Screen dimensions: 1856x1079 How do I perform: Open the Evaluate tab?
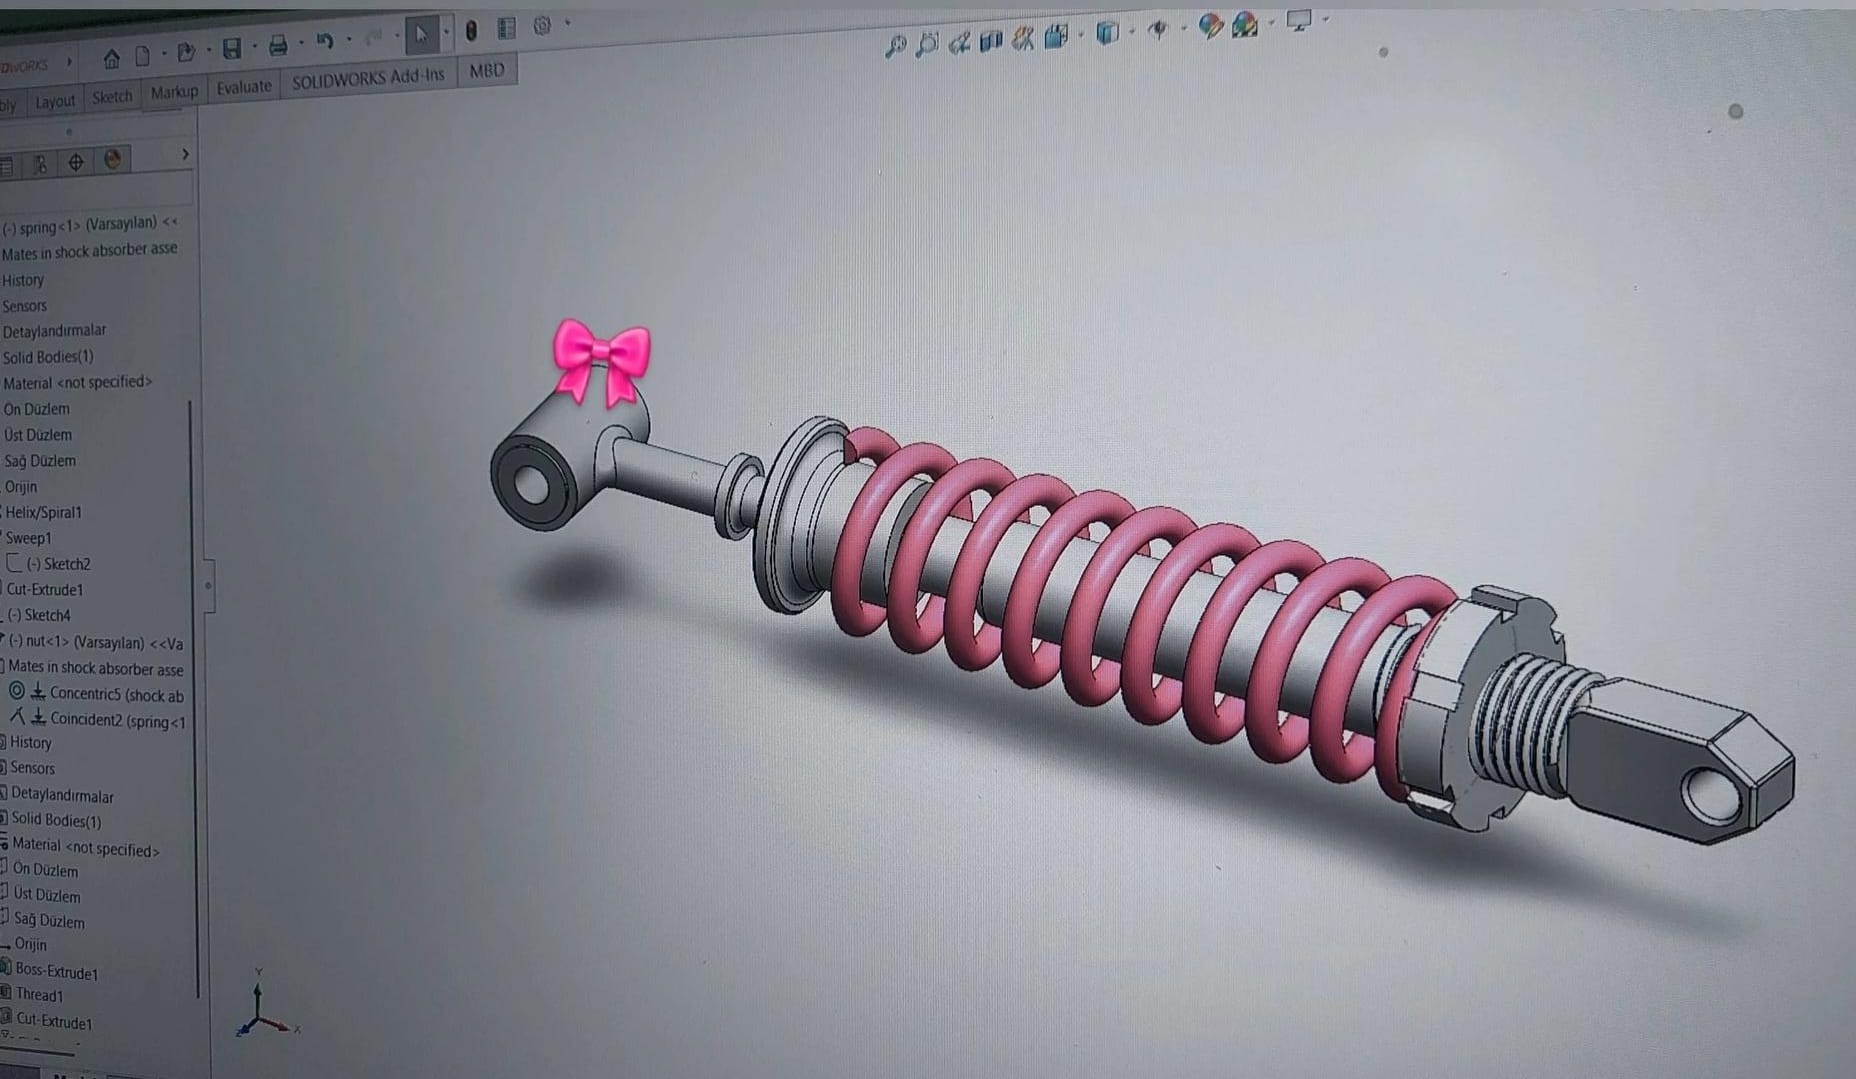point(244,87)
